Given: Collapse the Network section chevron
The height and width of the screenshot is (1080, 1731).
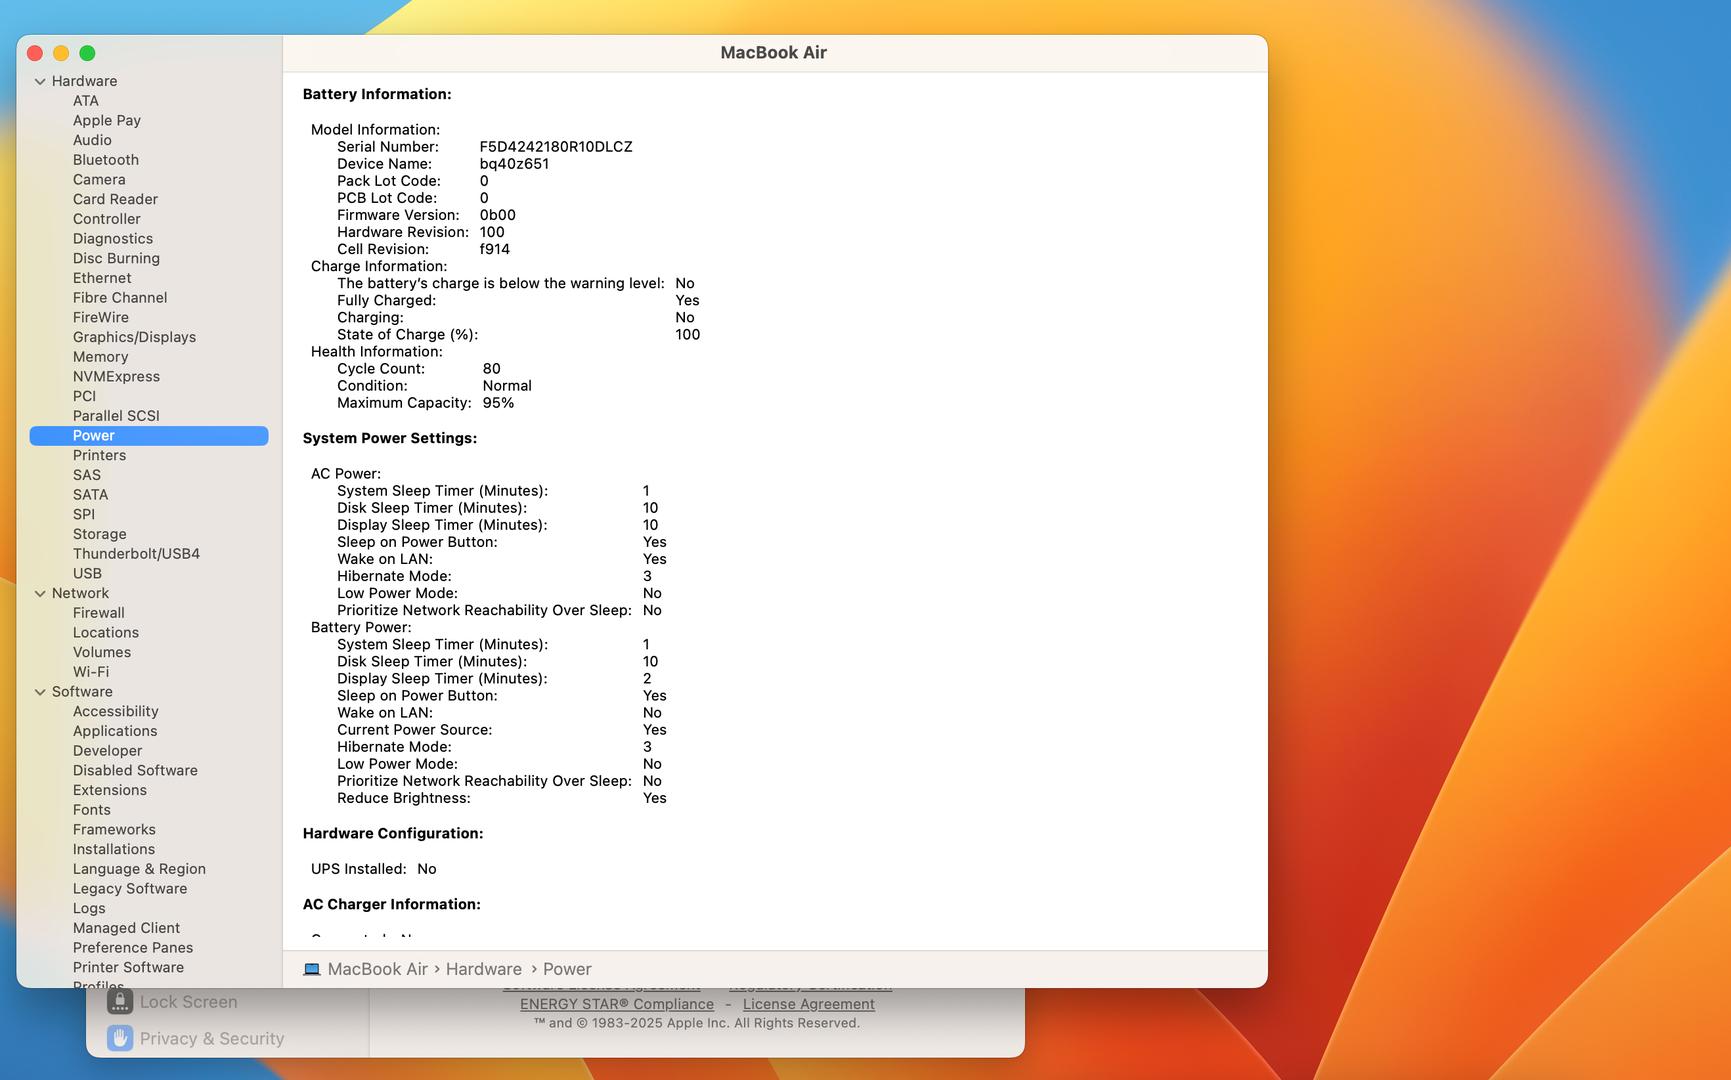Looking at the screenshot, I should pos(40,594).
